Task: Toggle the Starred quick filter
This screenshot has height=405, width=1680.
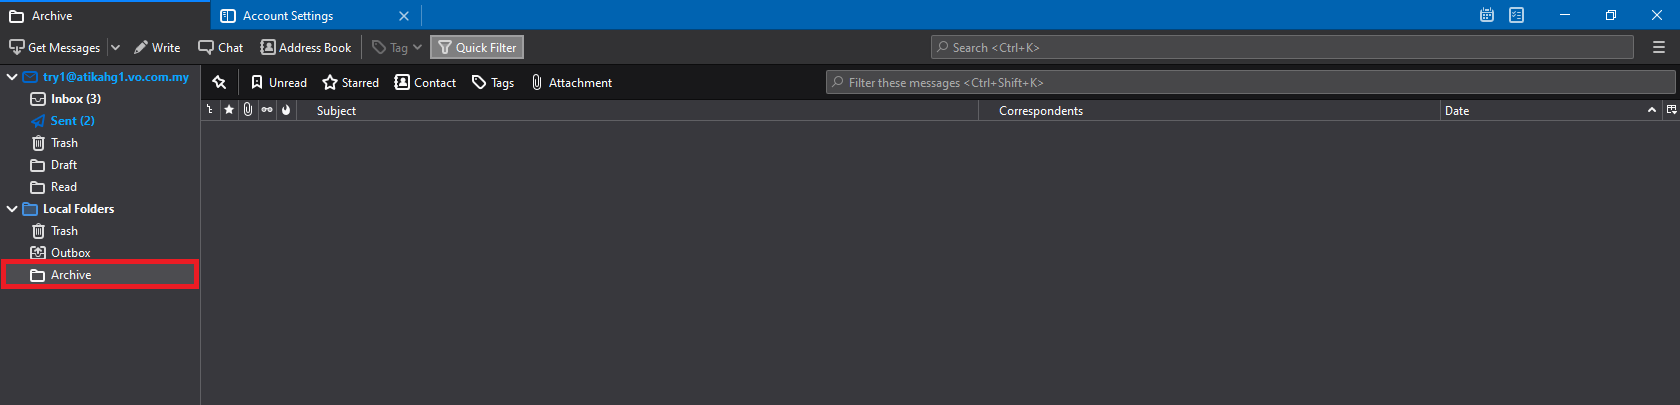Action: coord(350,82)
